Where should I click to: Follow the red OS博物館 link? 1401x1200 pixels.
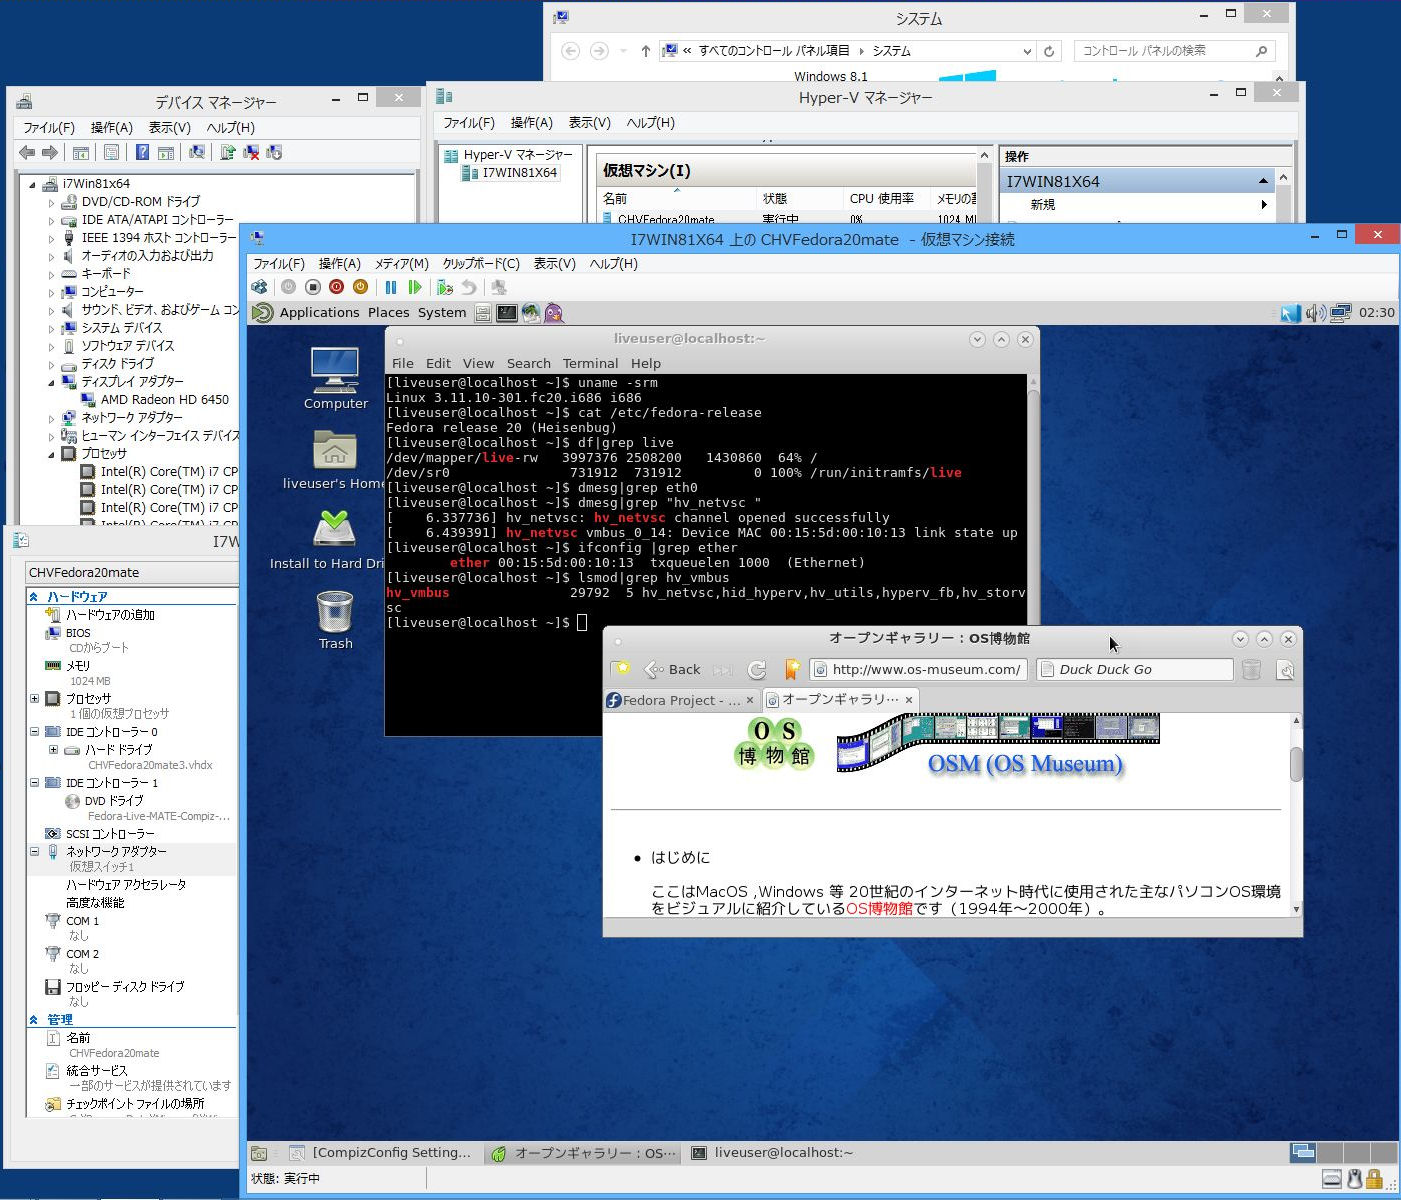879,909
